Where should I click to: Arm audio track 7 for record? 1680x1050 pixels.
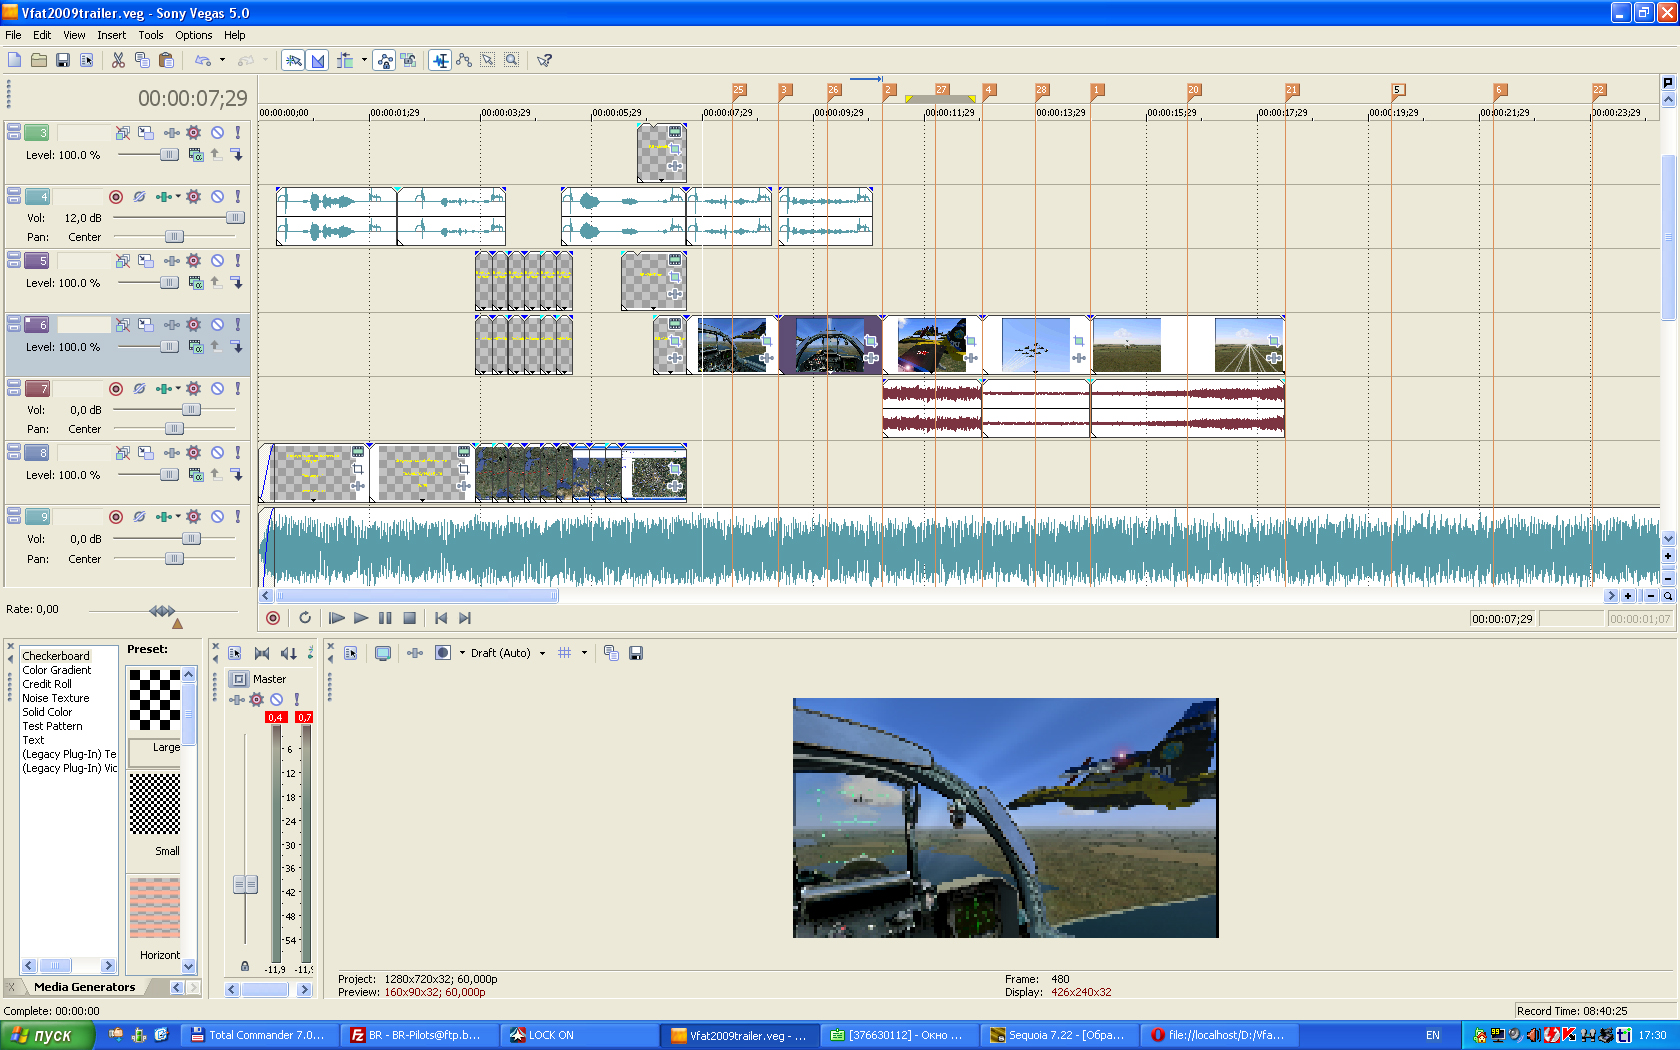(x=116, y=389)
